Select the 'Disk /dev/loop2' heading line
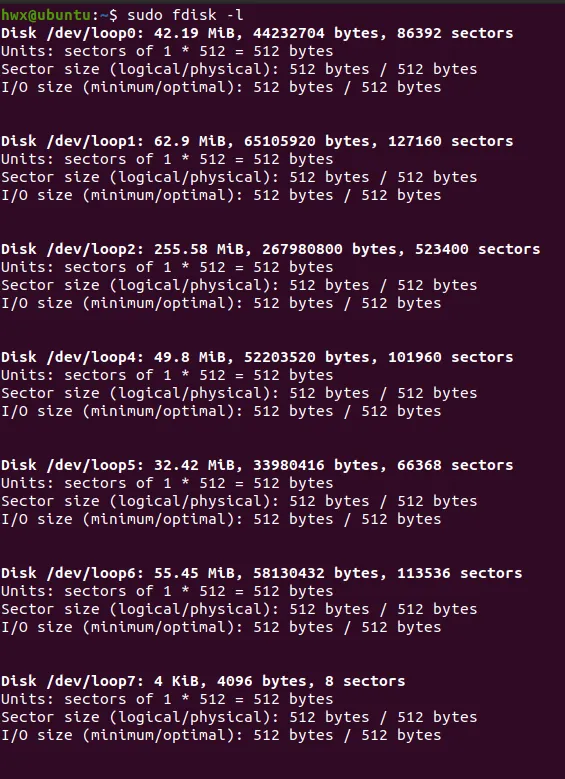565x779 pixels. click(x=270, y=249)
